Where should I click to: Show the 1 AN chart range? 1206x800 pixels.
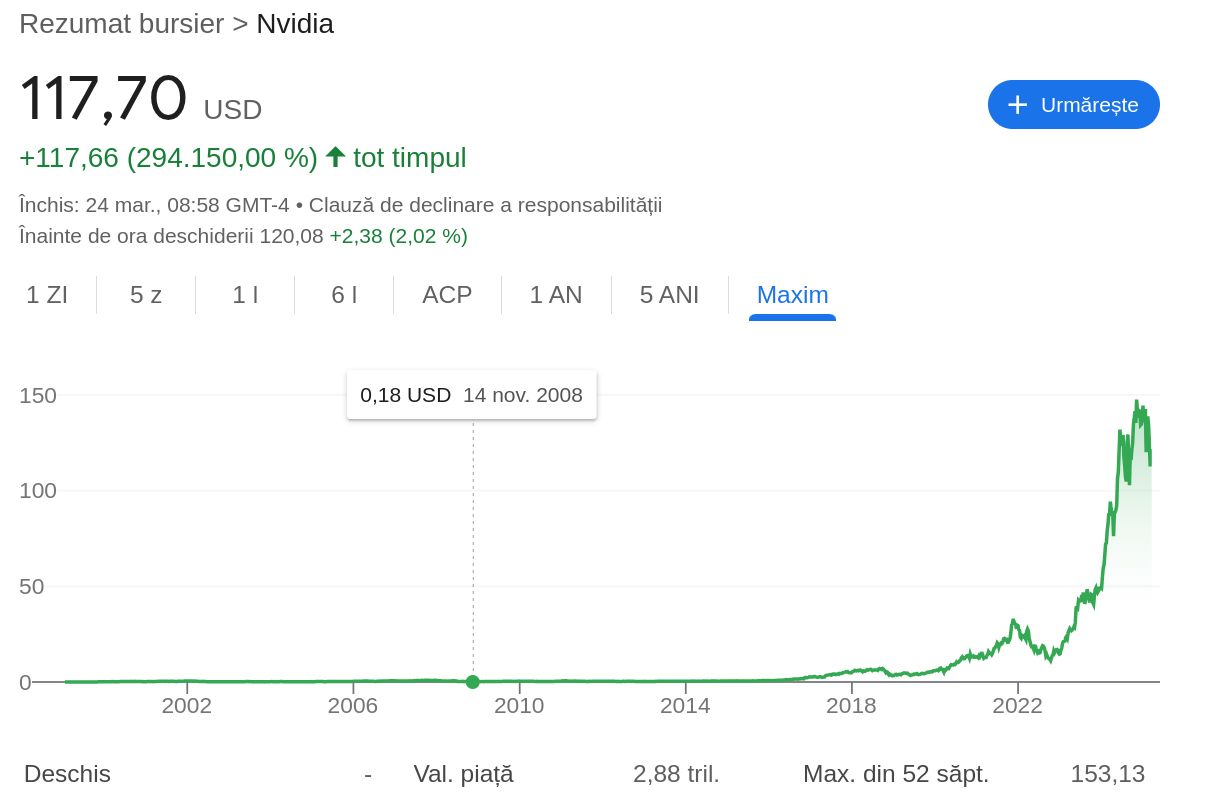tap(556, 295)
